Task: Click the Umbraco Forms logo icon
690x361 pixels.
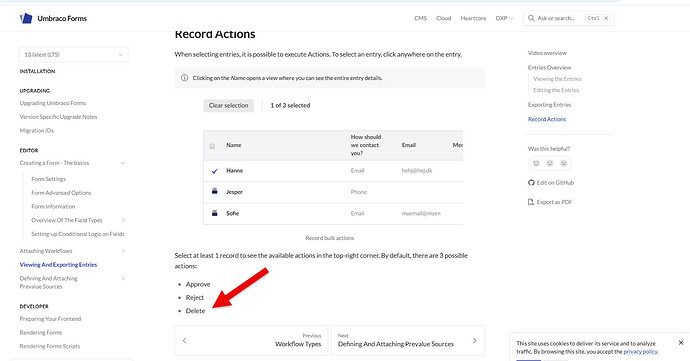Action: tap(26, 18)
